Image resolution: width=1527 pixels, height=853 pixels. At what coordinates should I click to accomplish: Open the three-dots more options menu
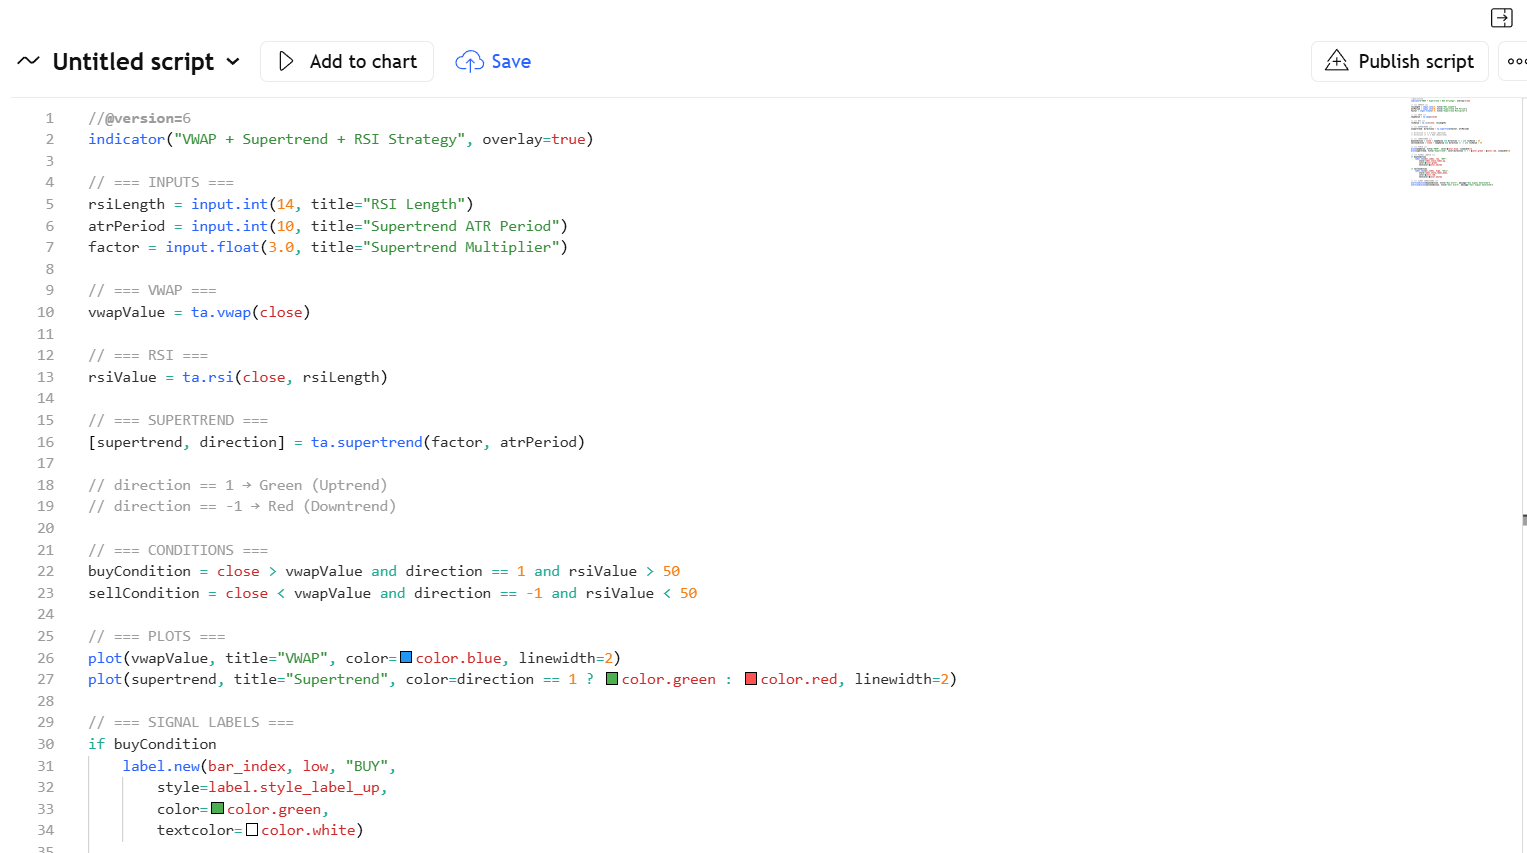(1516, 62)
